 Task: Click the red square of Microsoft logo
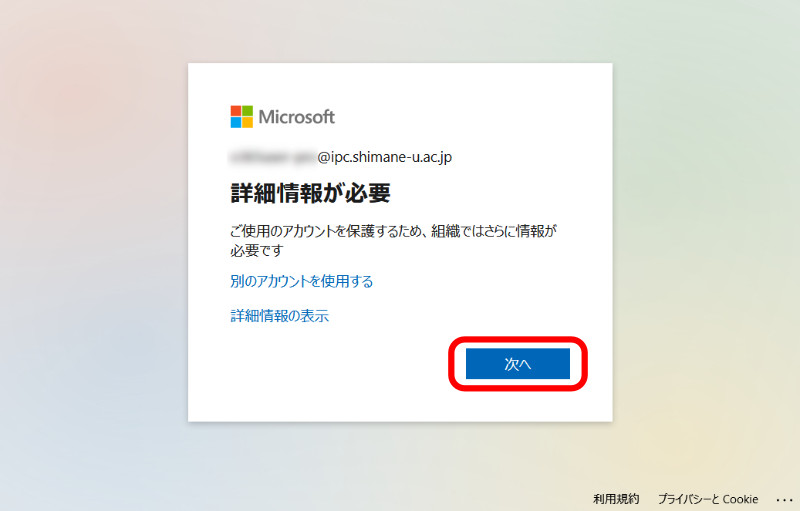coord(236,111)
